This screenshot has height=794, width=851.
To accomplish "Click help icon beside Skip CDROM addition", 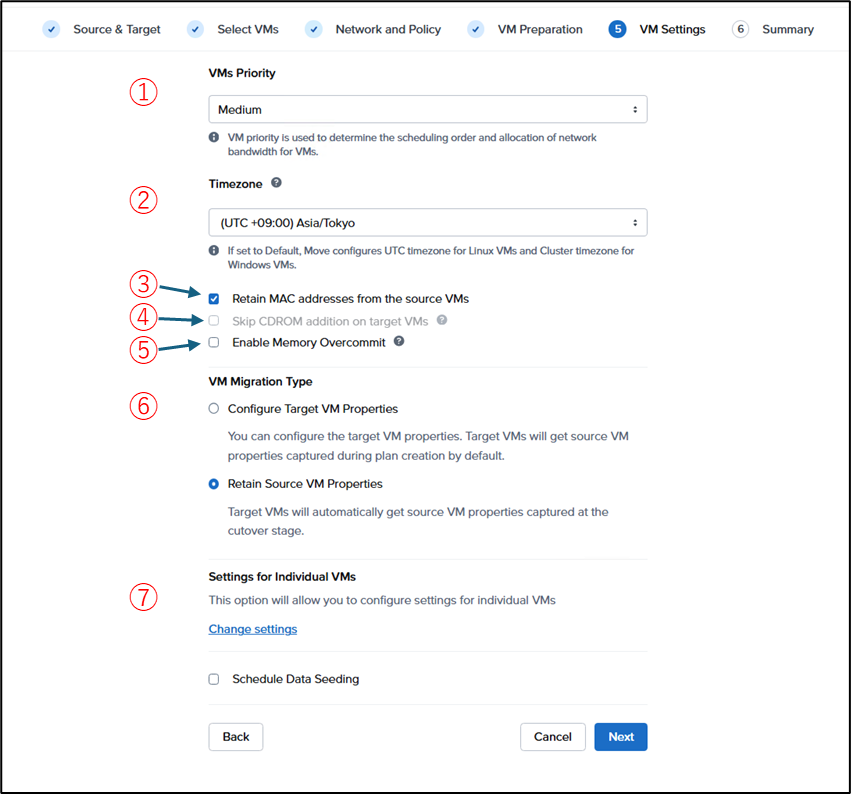I will [x=441, y=321].
